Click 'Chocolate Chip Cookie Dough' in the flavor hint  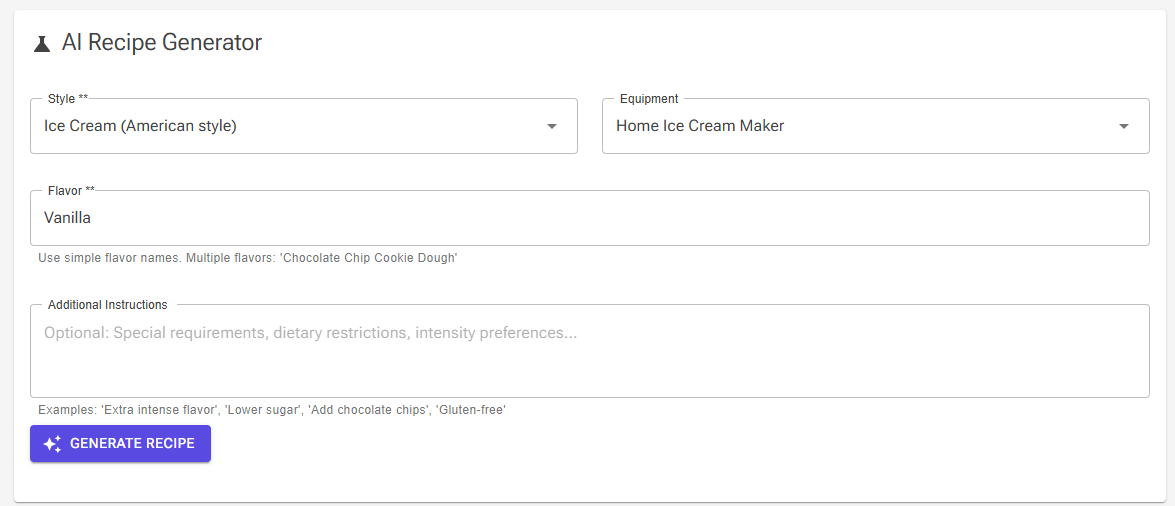[369, 258]
